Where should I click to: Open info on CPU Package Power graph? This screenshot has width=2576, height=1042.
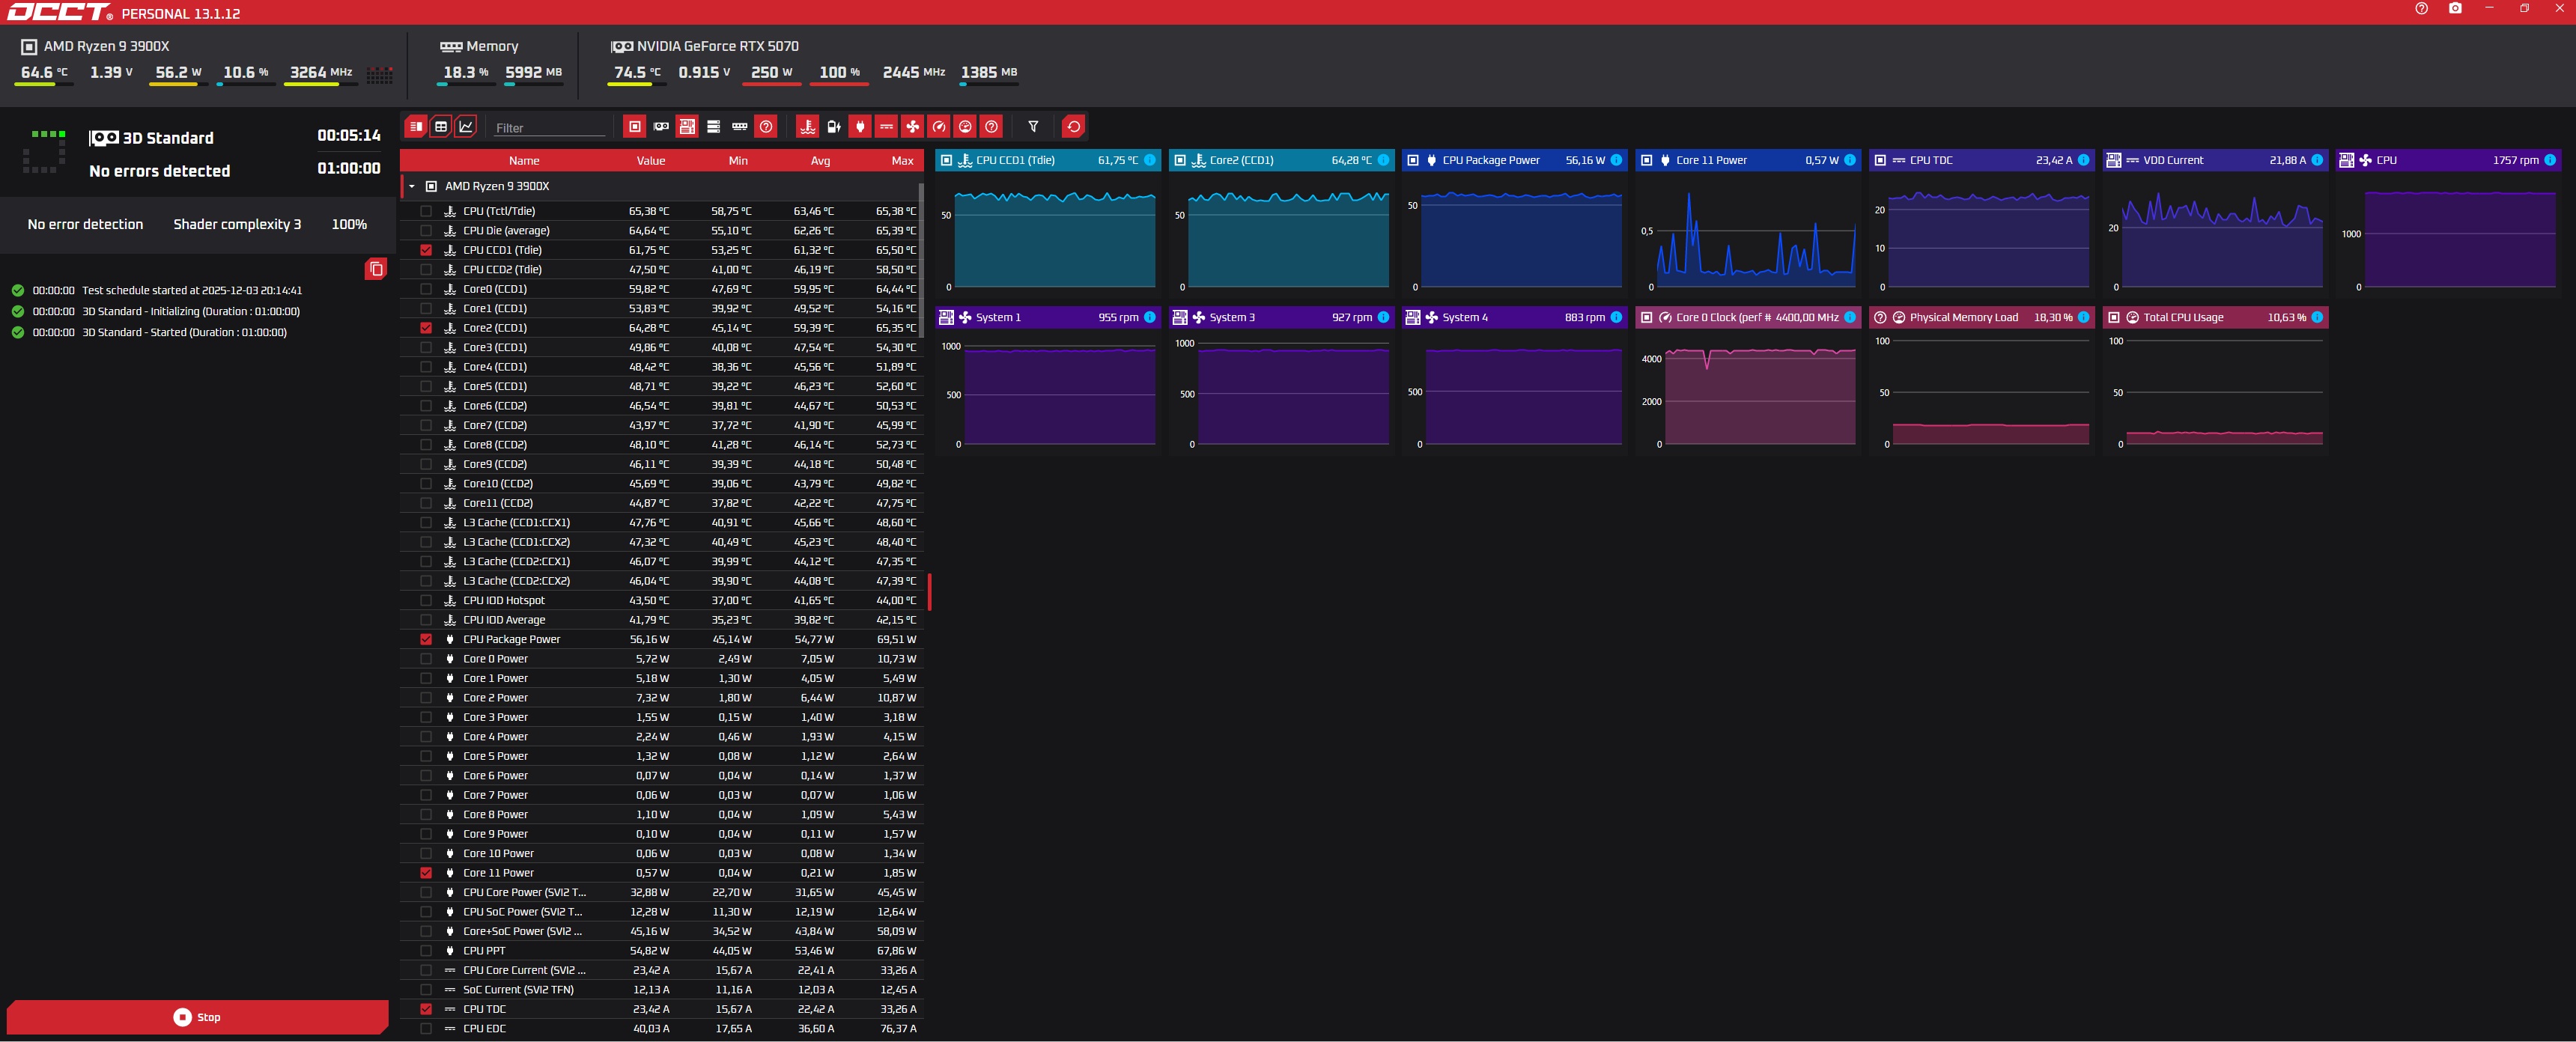[1616, 160]
